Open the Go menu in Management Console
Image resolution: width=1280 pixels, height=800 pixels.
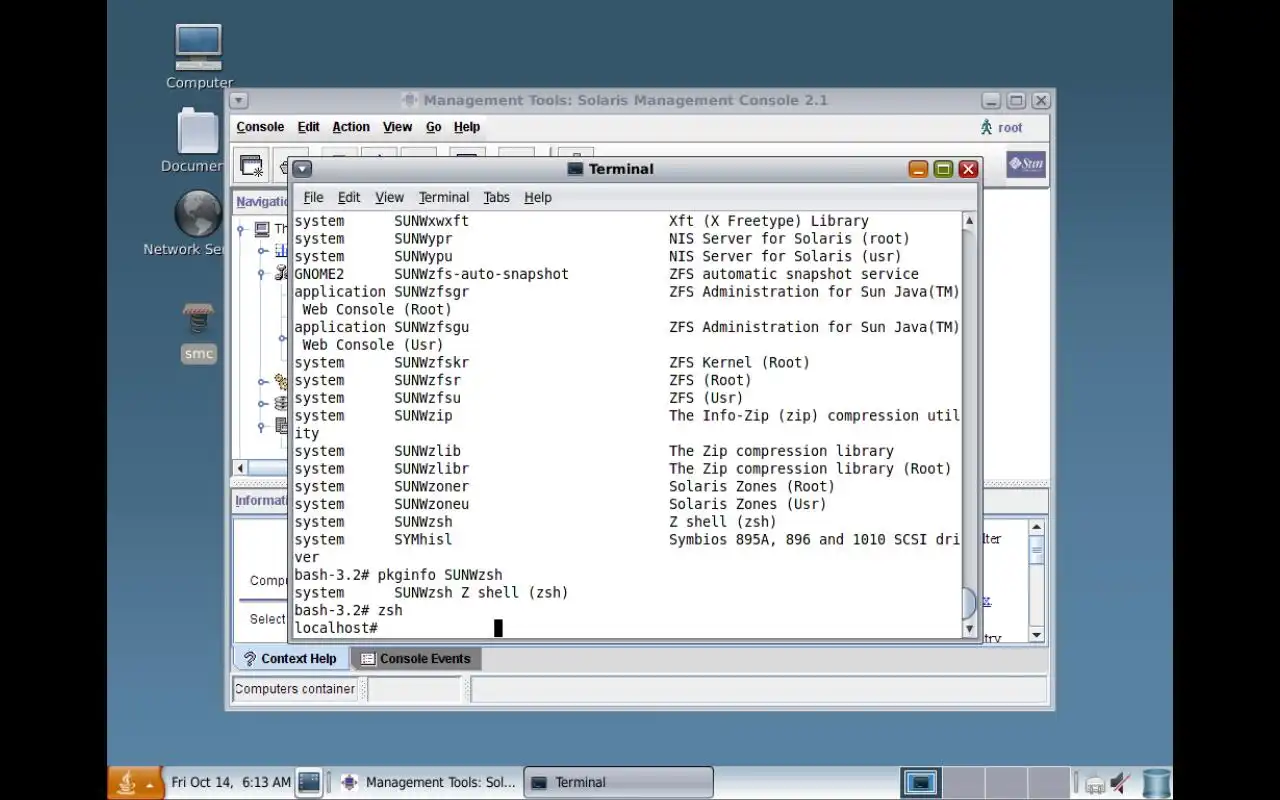pos(433,127)
